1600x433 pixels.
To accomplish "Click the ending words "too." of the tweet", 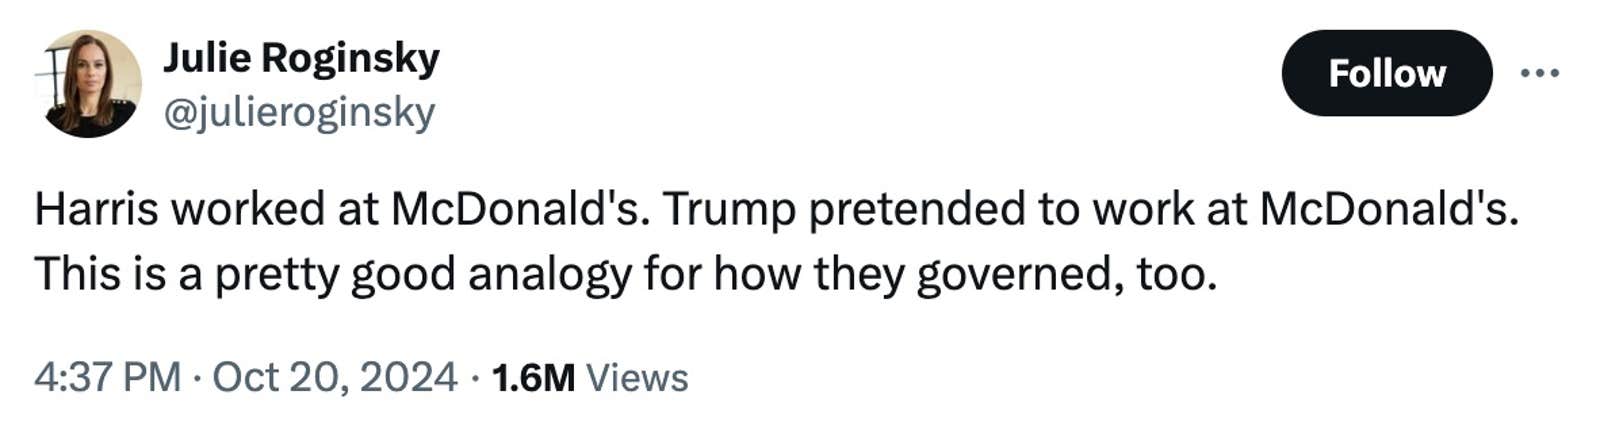I will point(1176,274).
